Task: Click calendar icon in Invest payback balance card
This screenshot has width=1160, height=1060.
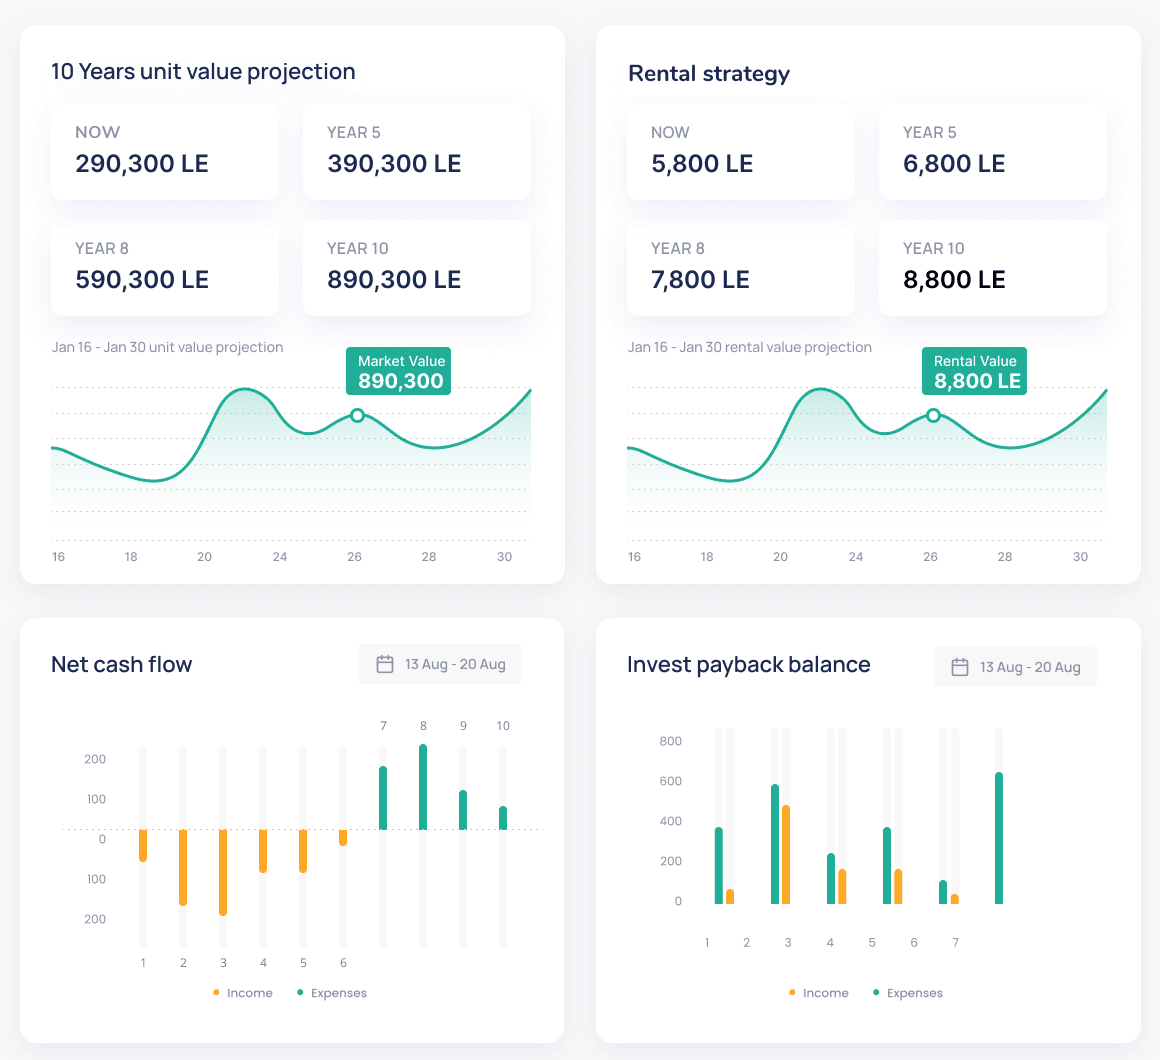Action: tap(960, 667)
